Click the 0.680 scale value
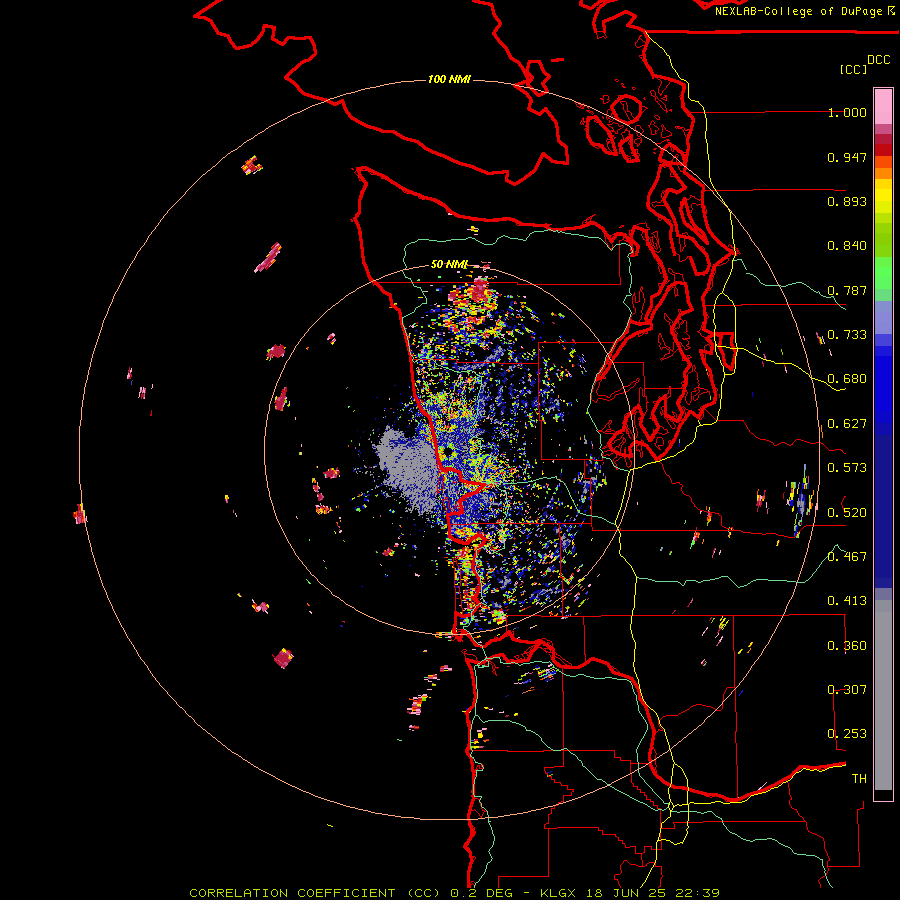The image size is (900, 900). pyautogui.click(x=847, y=379)
